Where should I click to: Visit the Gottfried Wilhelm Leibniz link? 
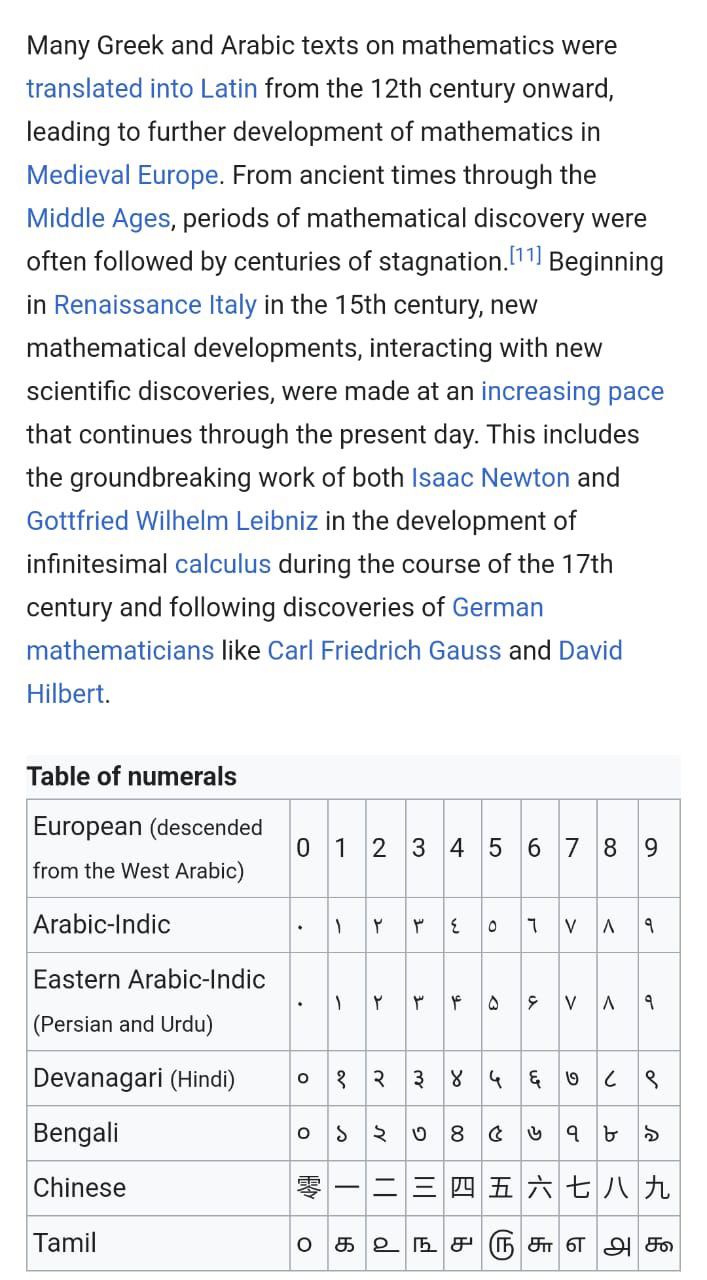pos(172,521)
